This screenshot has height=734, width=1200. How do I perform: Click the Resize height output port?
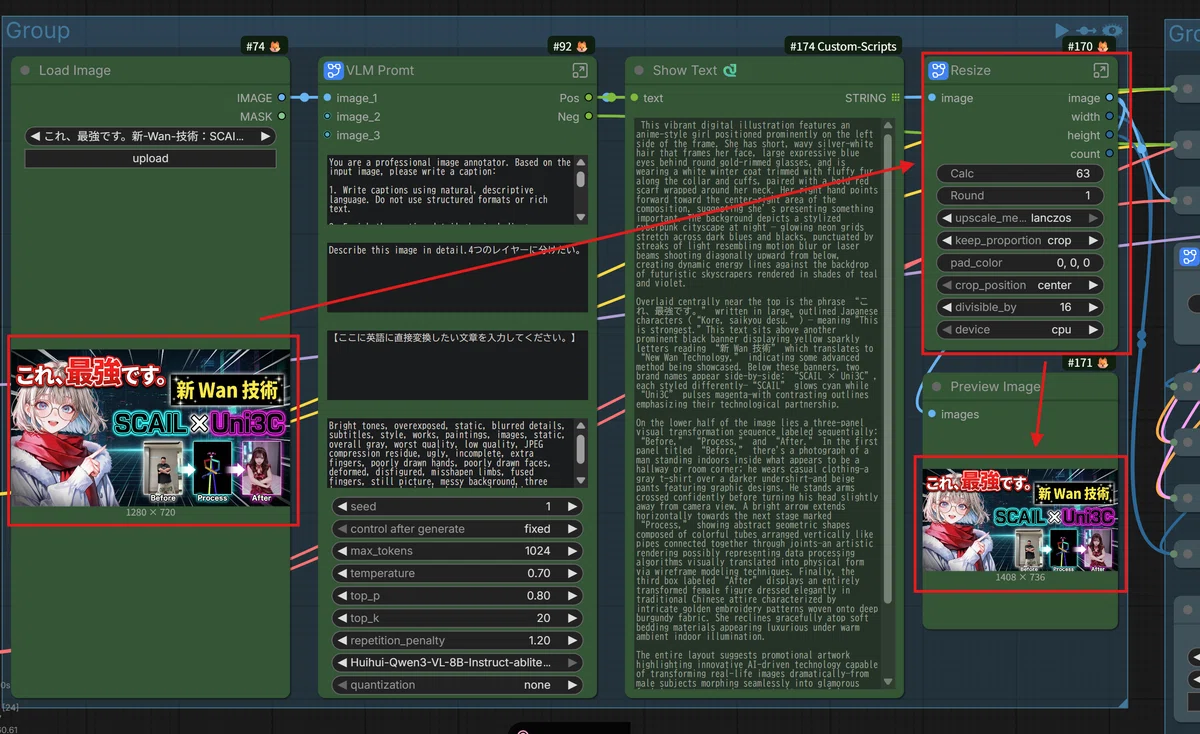1109,135
